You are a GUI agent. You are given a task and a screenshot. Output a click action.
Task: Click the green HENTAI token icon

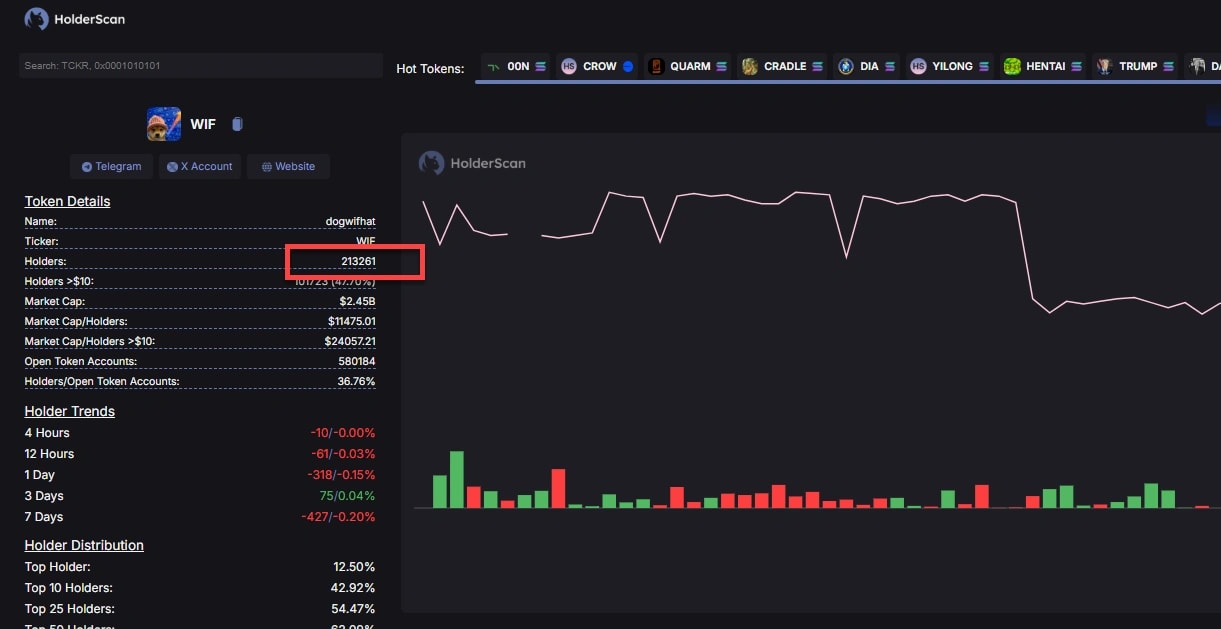[1012, 66]
